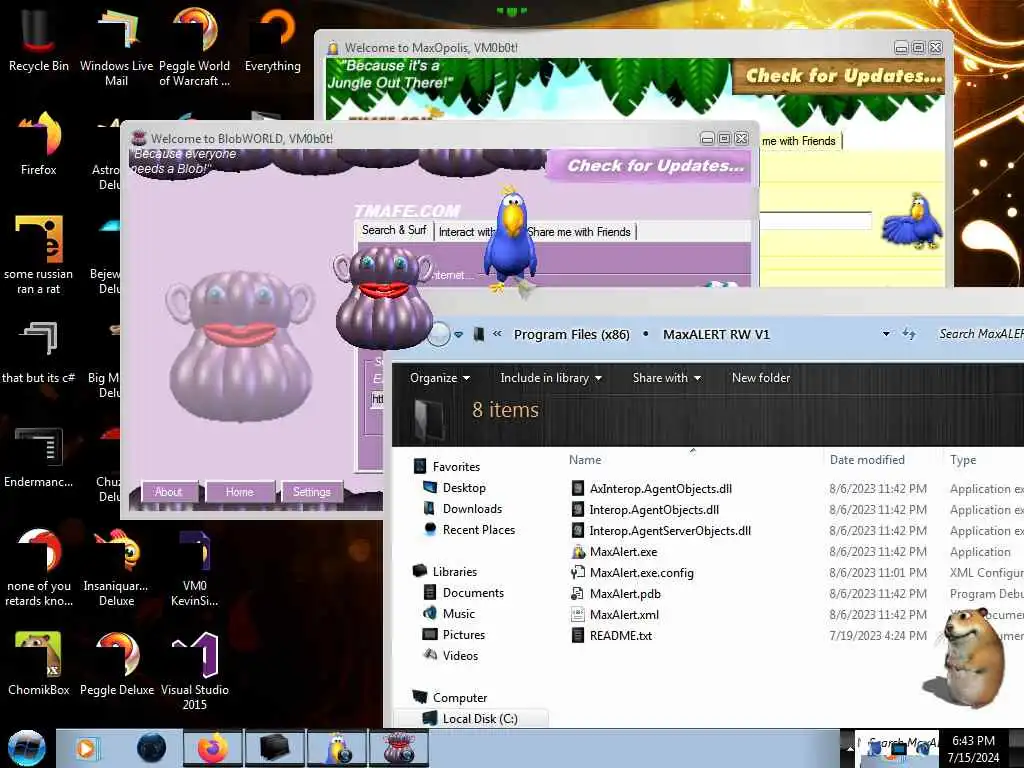Open VM0 KevinSi... desktop icon
Image resolution: width=1024 pixels, height=768 pixels.
tap(194, 567)
